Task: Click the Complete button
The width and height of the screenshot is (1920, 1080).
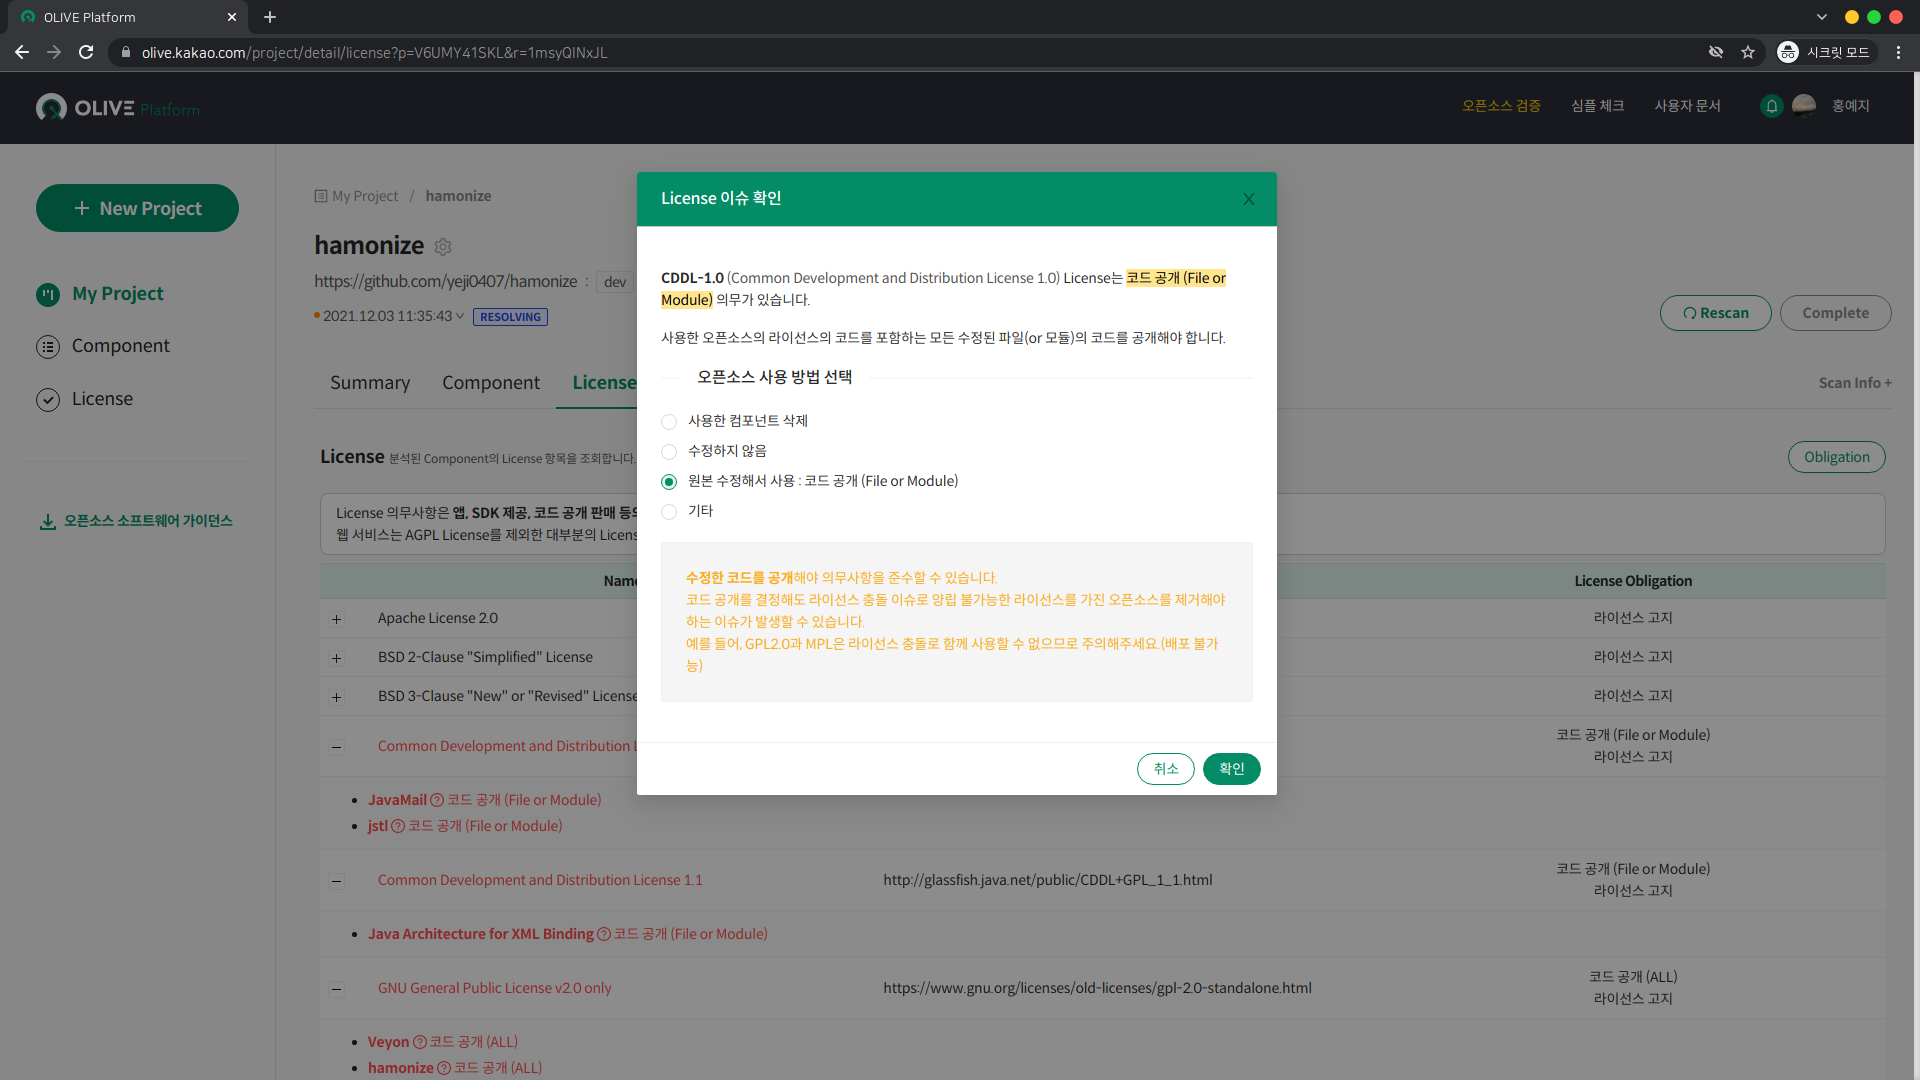Action: tap(1835, 313)
